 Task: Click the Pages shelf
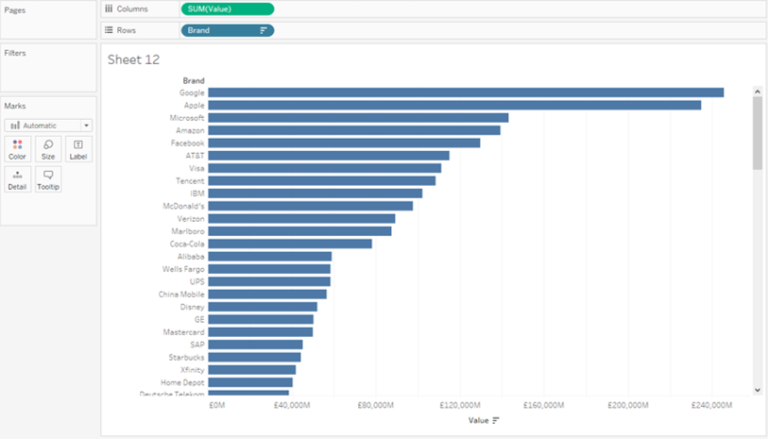[x=48, y=20]
